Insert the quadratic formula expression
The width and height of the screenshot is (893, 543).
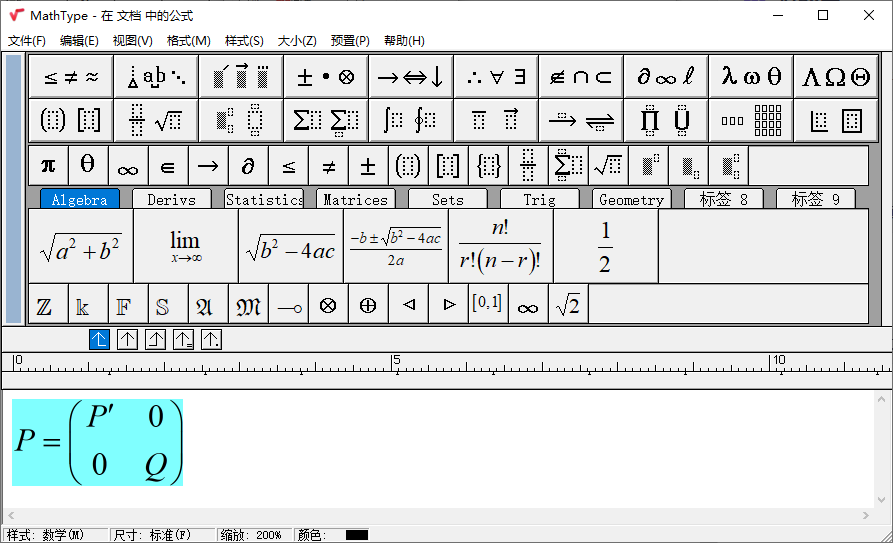(396, 246)
